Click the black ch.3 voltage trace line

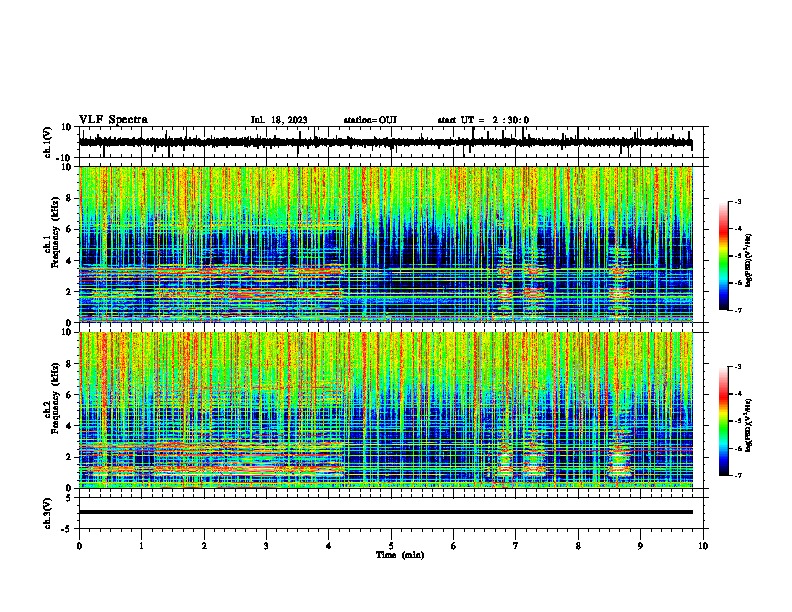(x=385, y=512)
